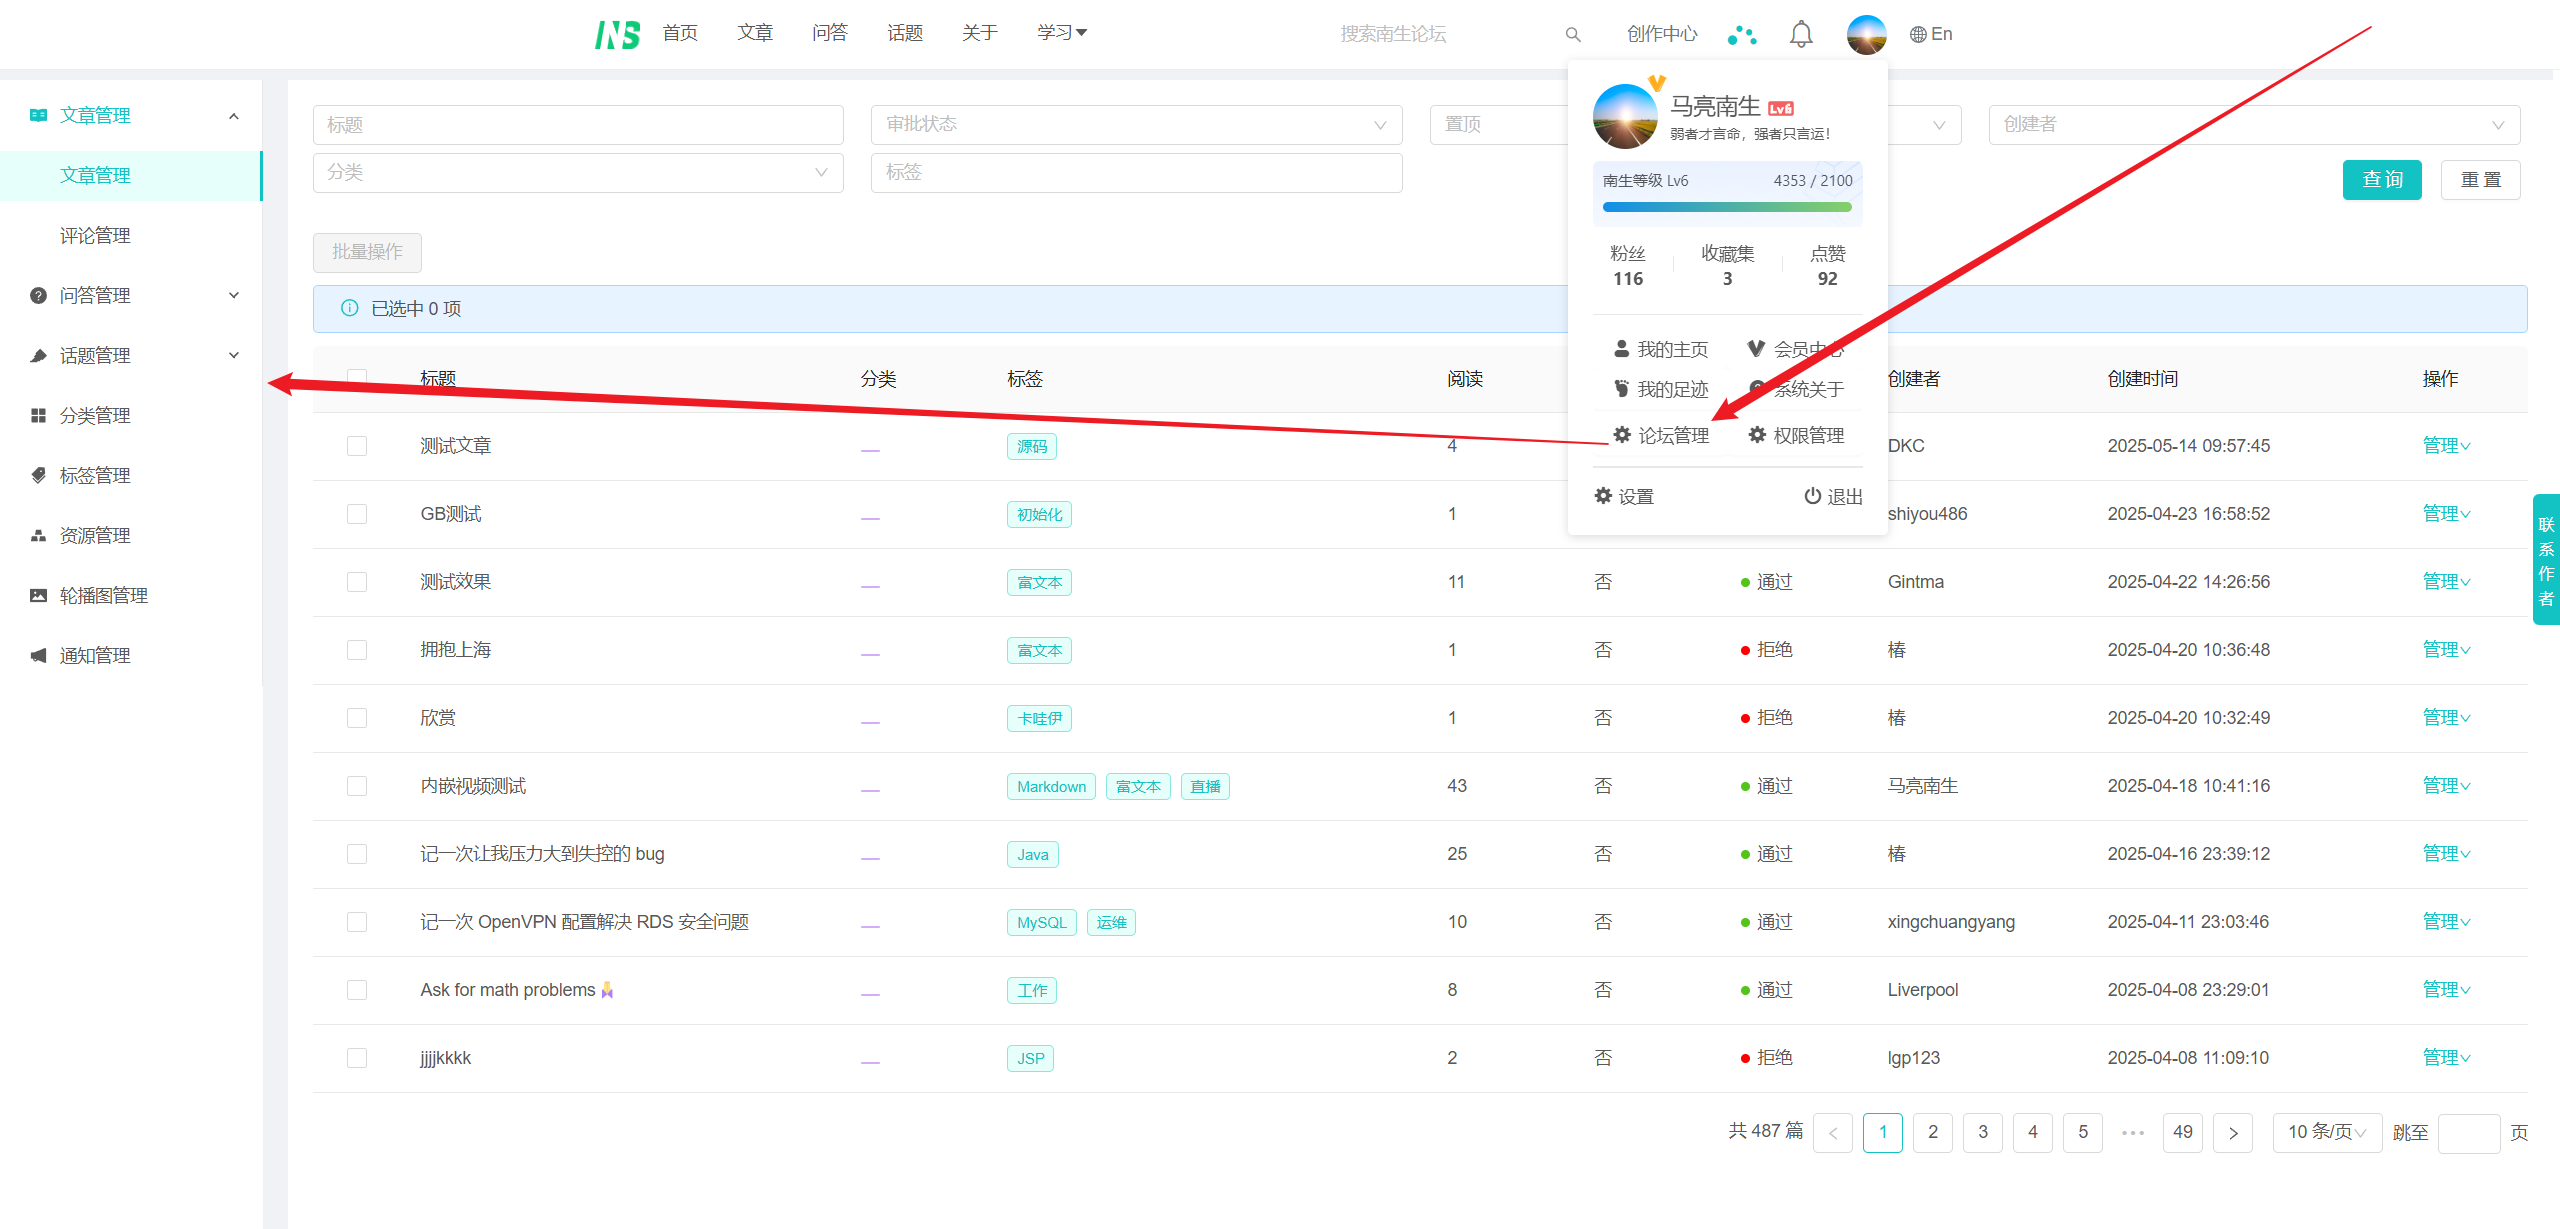Open 评论管理 in the sidebar menu
Image resolution: width=2560 pixels, height=1229 pixels.
click(95, 235)
